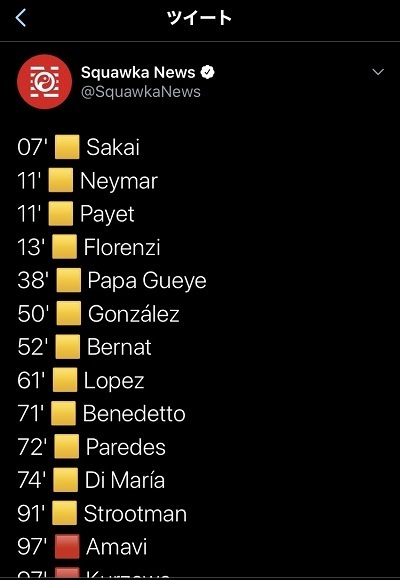This screenshot has height=580, width=400.
Task: Tap the yellow card emoji beside Neymar
Action: coord(61,181)
